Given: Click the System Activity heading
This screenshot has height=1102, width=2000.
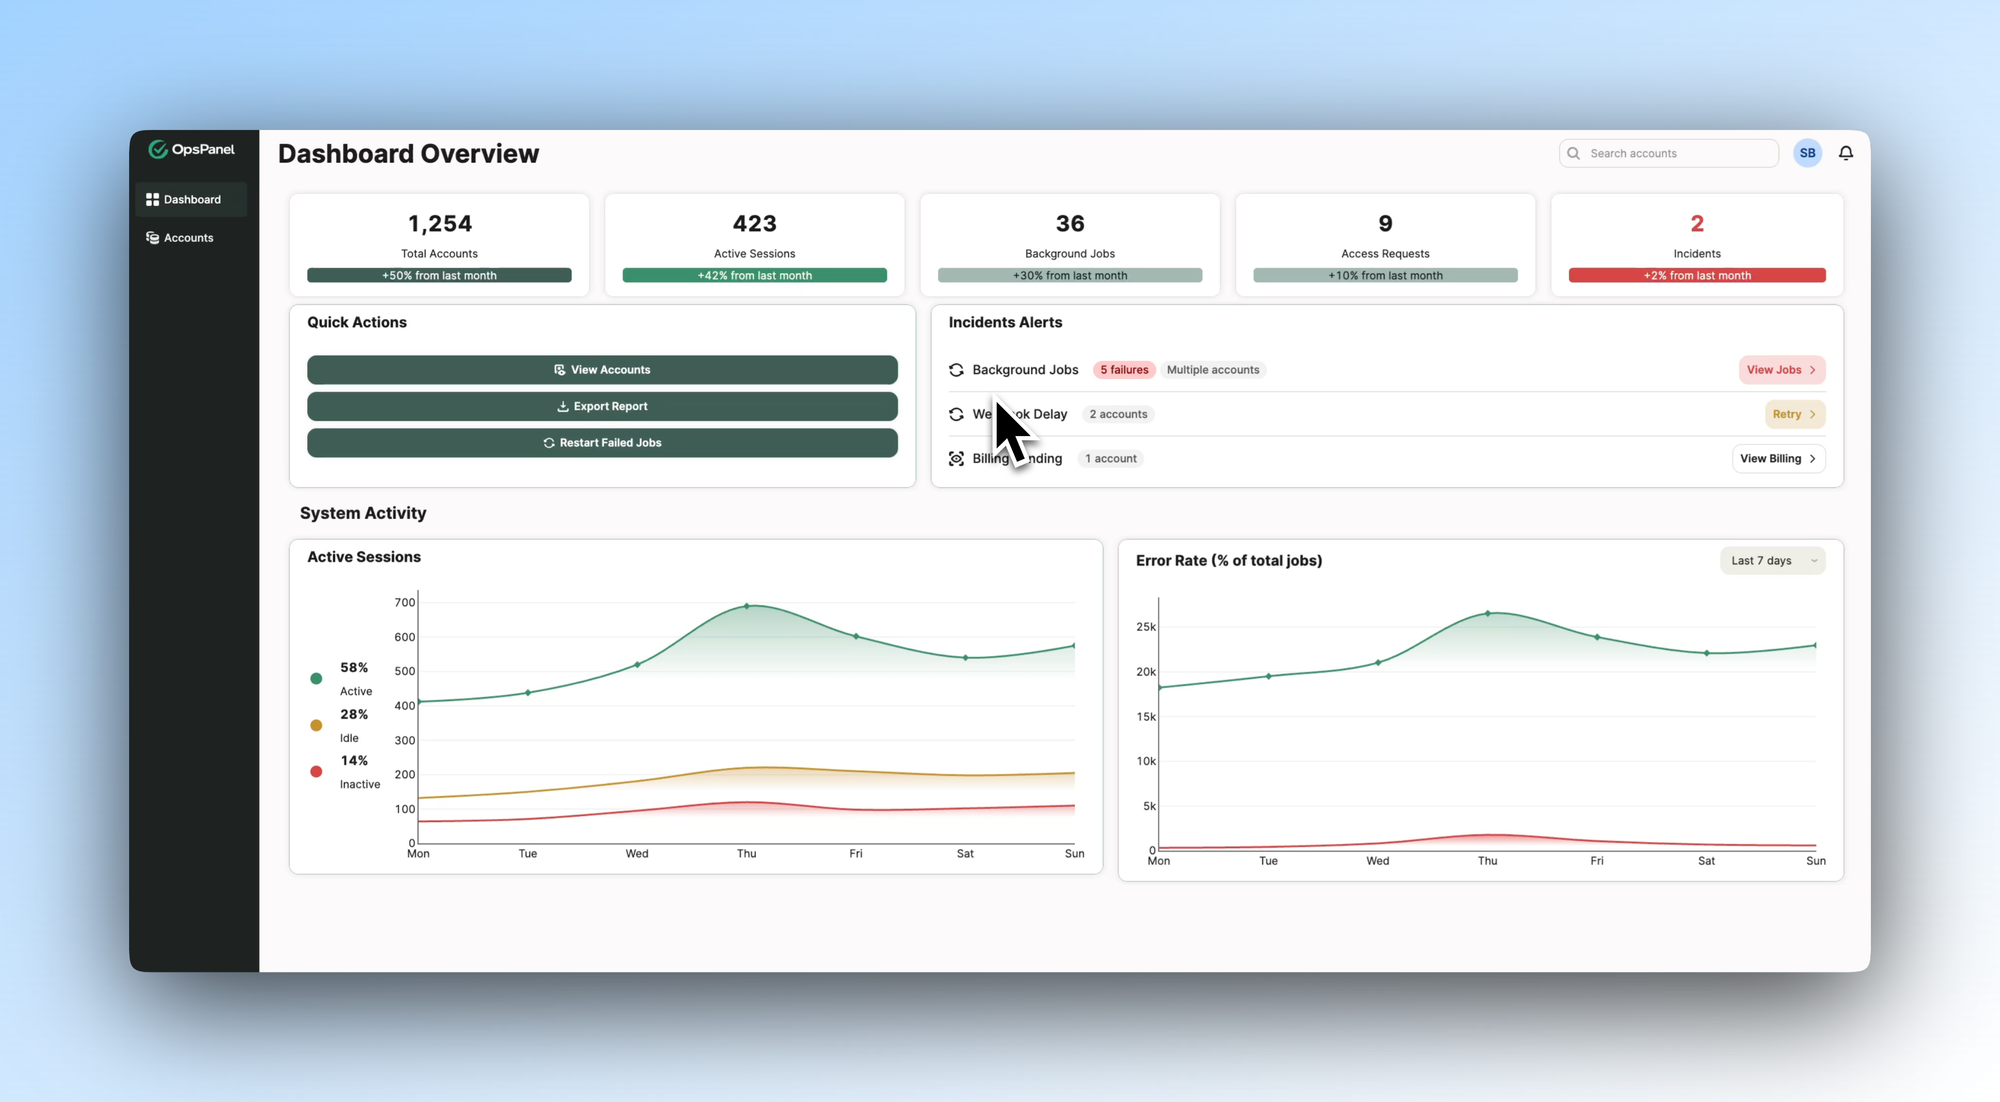Looking at the screenshot, I should click(363, 513).
